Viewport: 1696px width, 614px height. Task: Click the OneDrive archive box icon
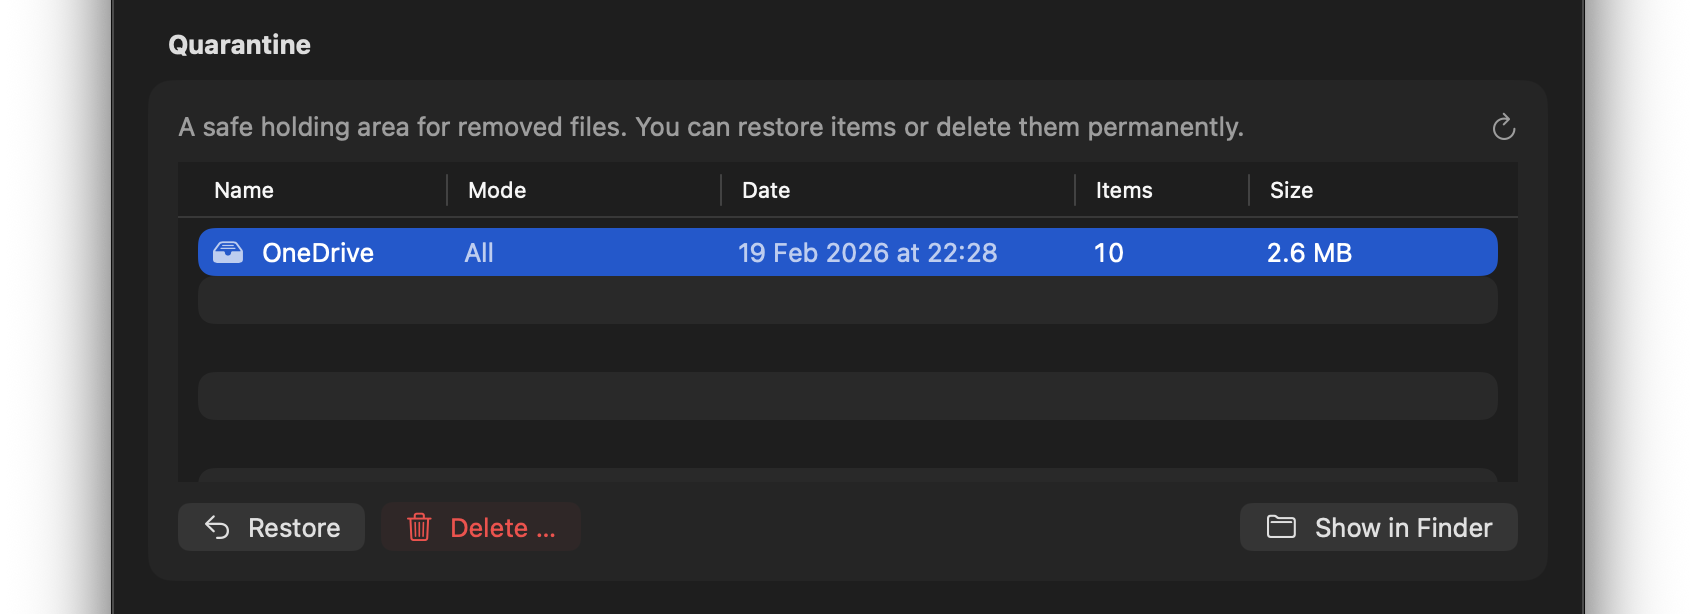229,252
